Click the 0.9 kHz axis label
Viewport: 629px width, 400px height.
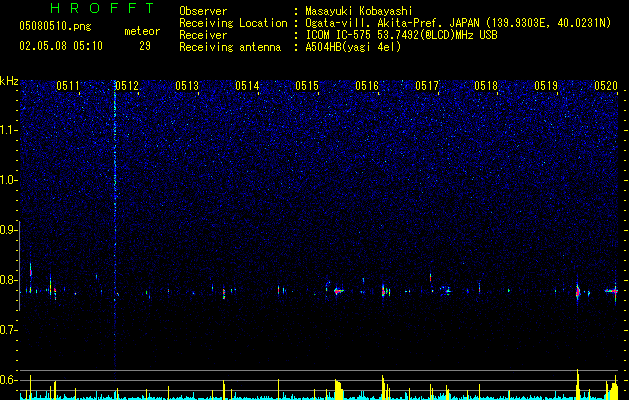tap(8, 230)
